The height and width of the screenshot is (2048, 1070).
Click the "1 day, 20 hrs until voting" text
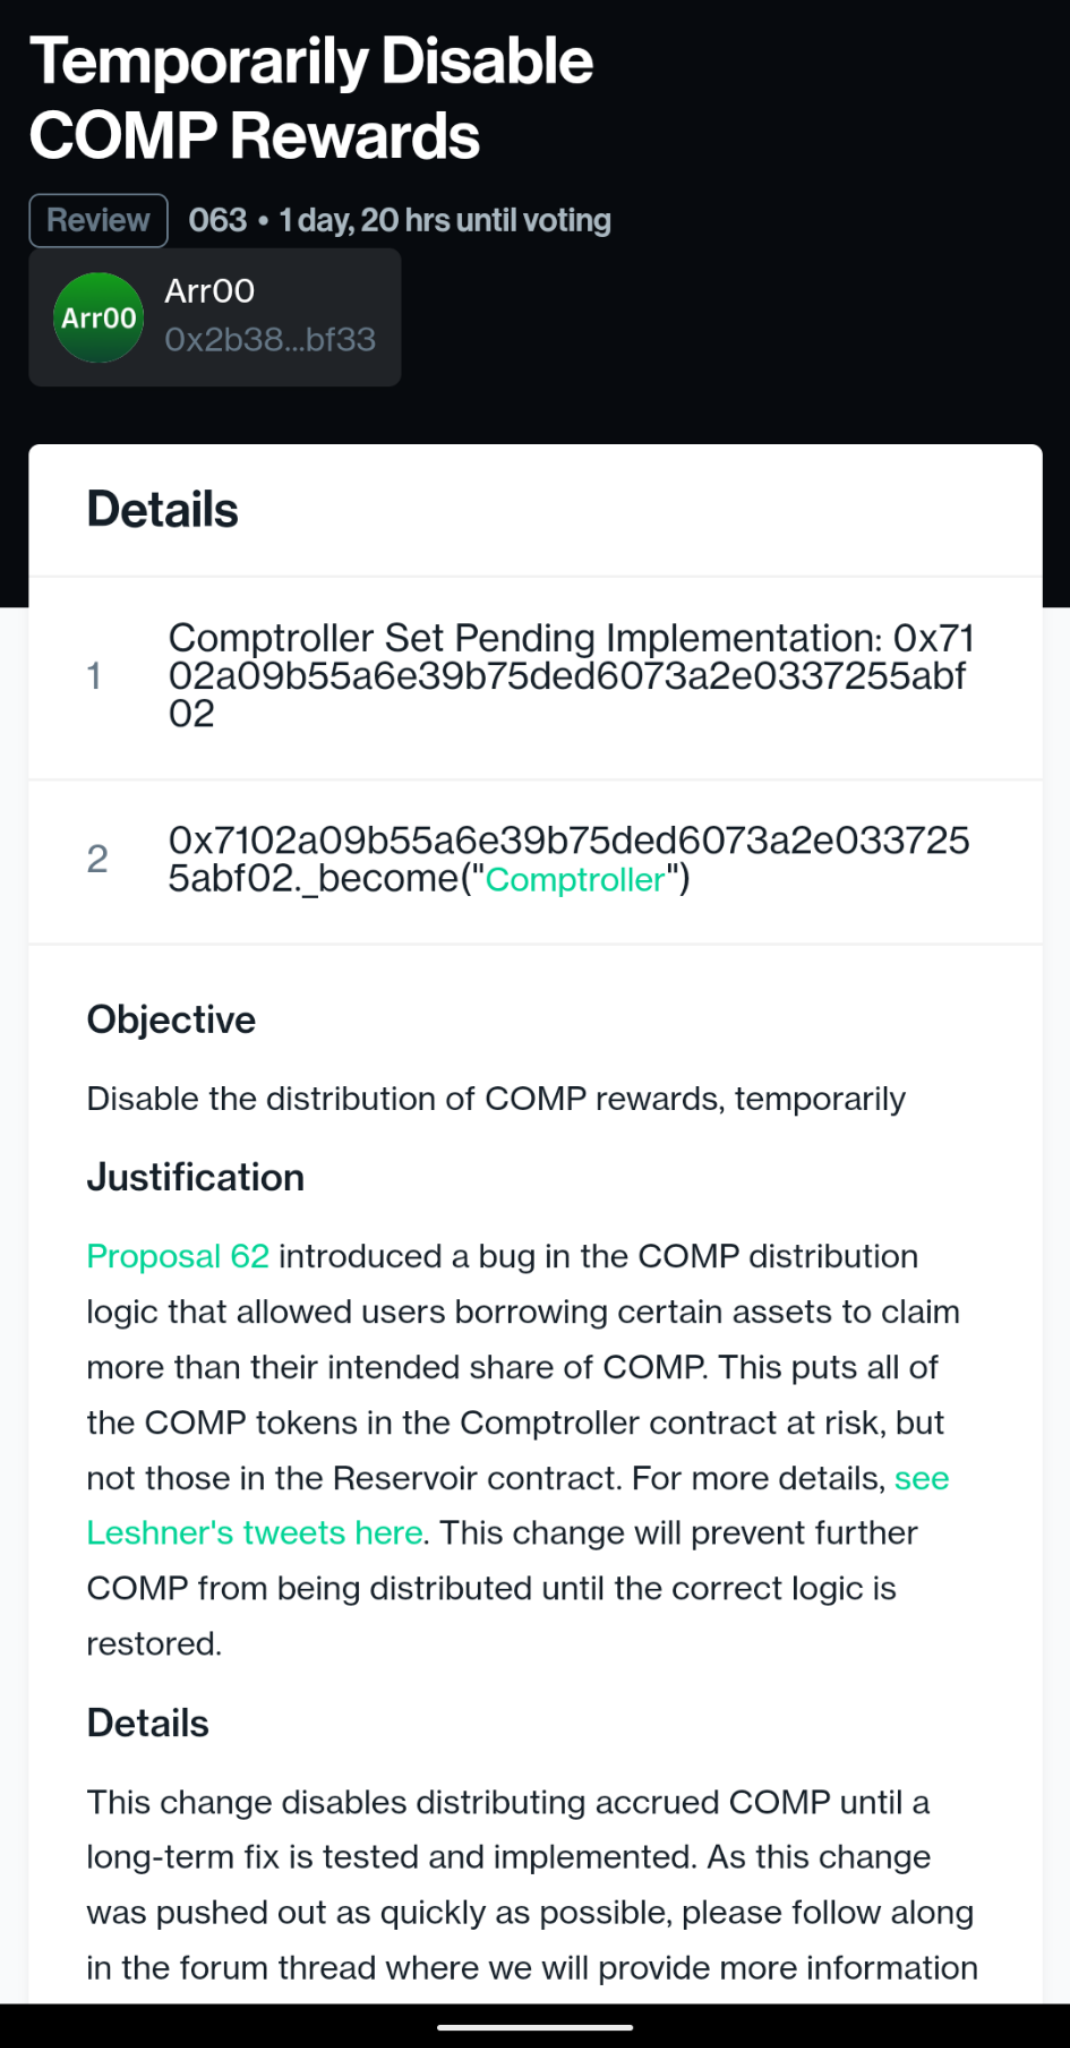(x=445, y=220)
